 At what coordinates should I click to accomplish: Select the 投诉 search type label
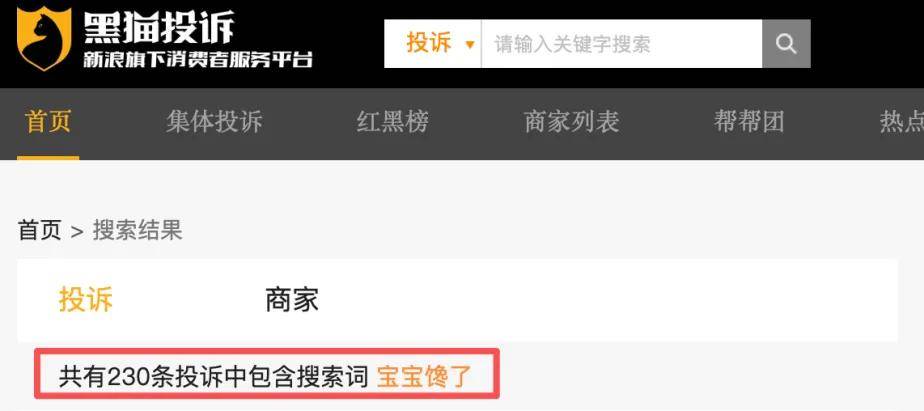[x=429, y=43]
